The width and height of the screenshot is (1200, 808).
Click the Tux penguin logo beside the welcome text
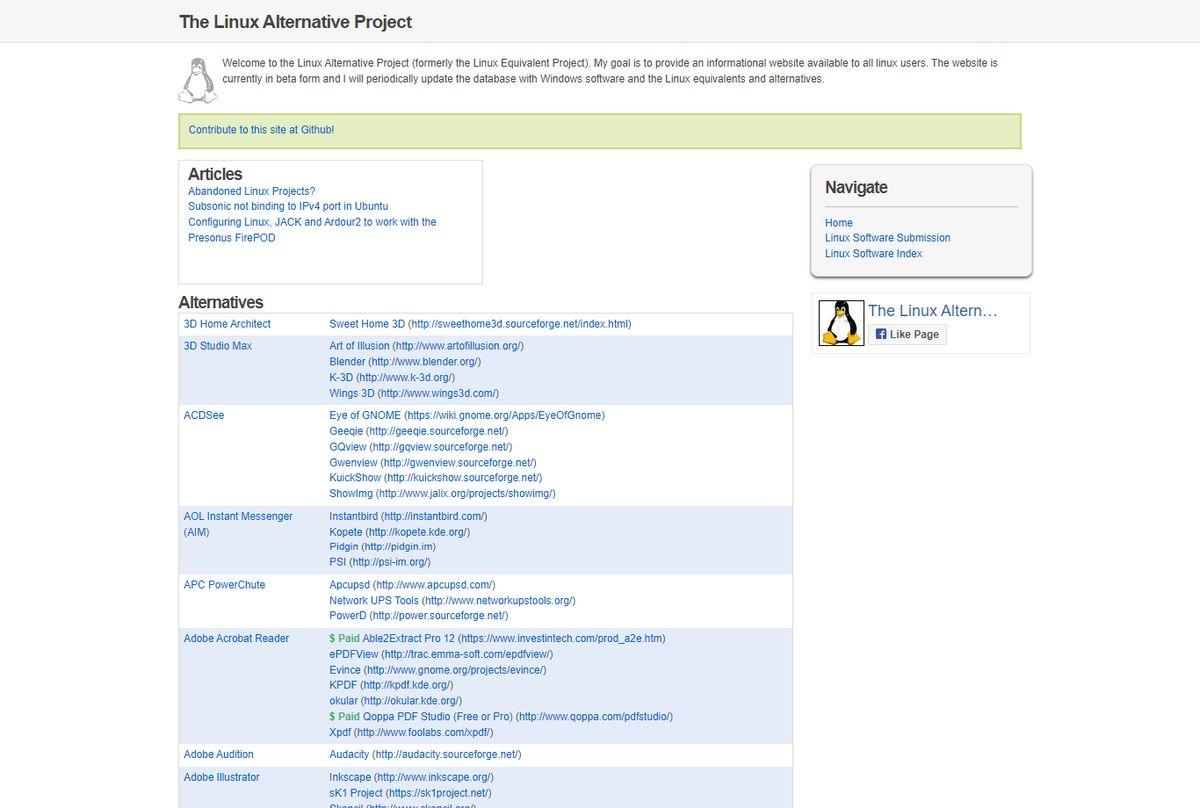[x=197, y=80]
